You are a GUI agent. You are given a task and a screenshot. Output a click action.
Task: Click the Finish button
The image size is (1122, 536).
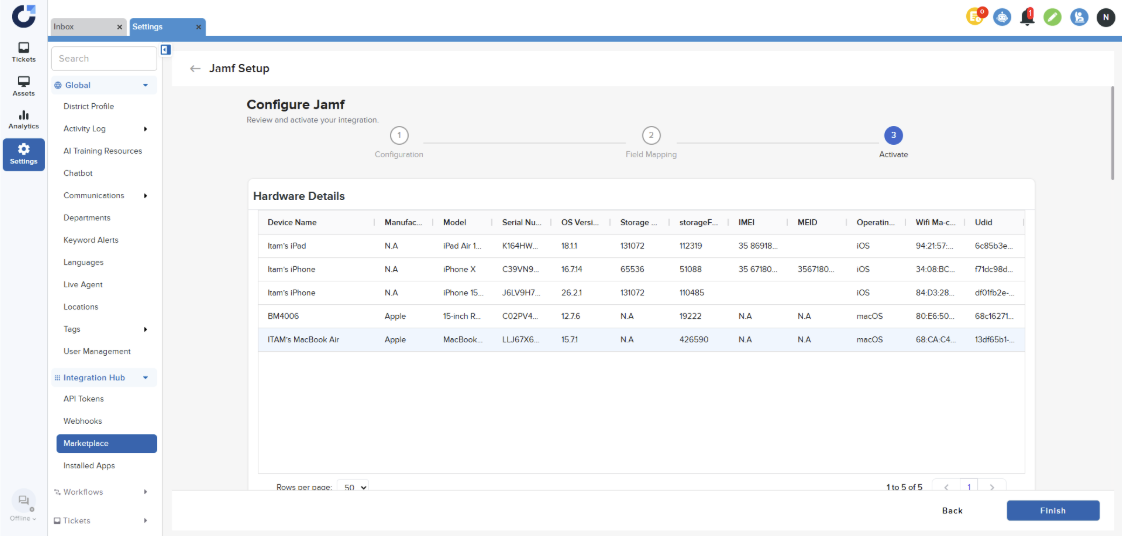(1052, 510)
